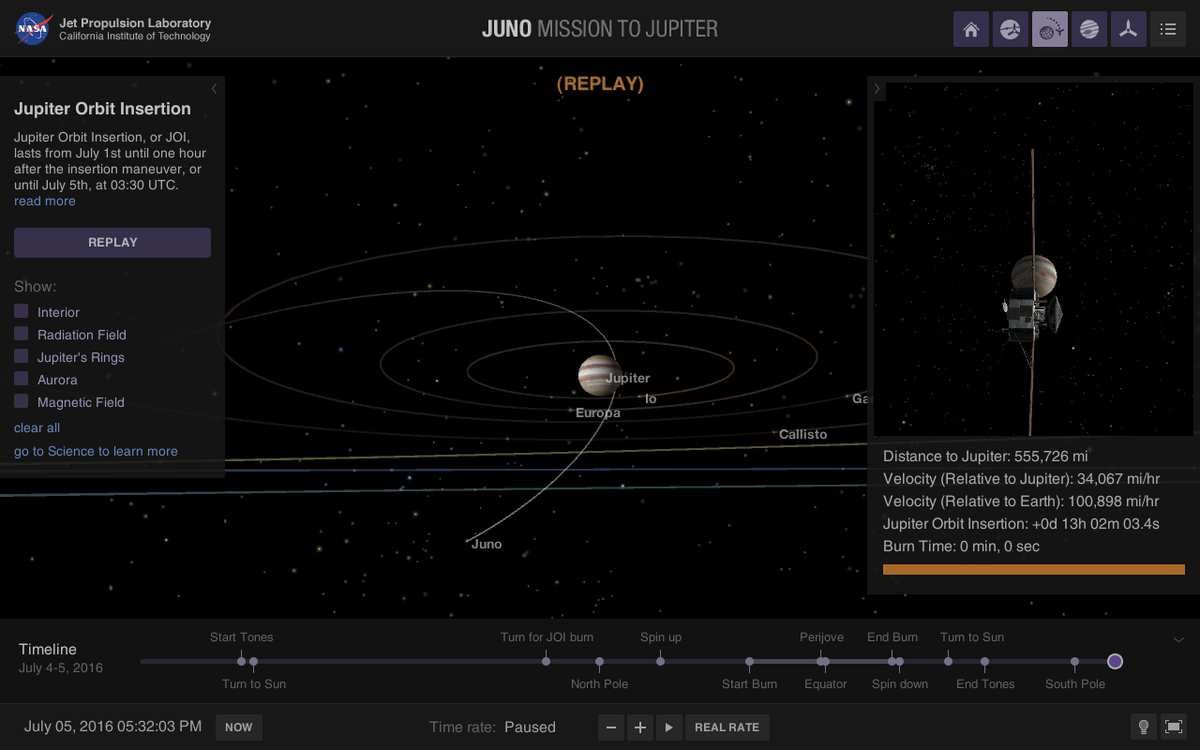
Task: Jump to North Pole timeline marker
Action: pos(599,661)
